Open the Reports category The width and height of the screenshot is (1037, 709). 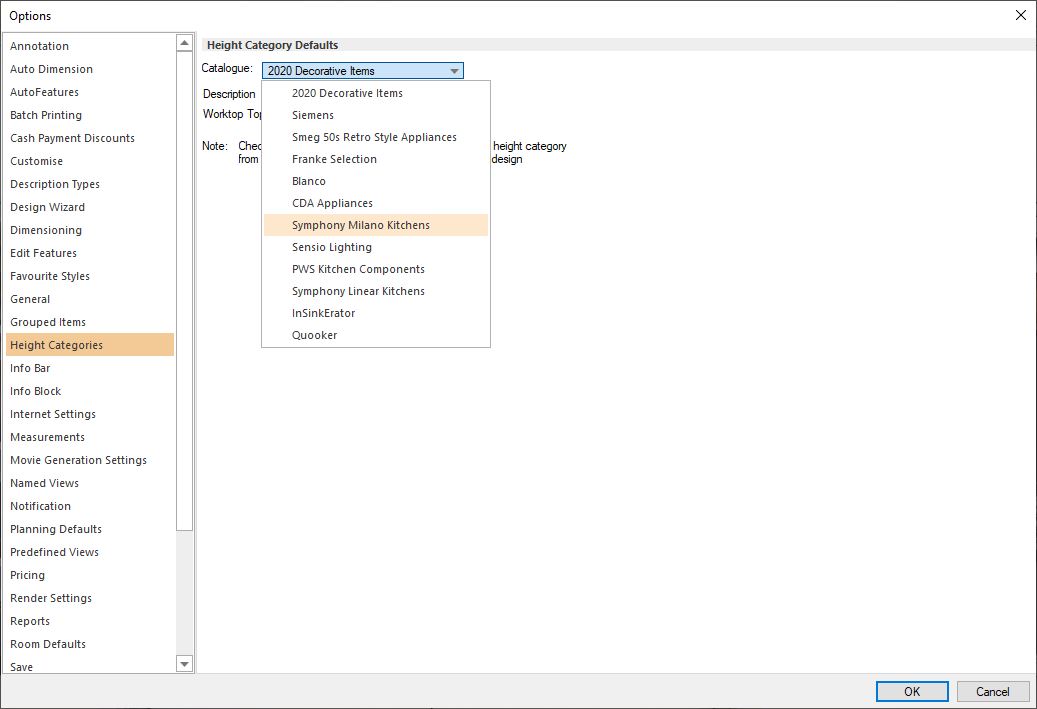(x=90, y=622)
